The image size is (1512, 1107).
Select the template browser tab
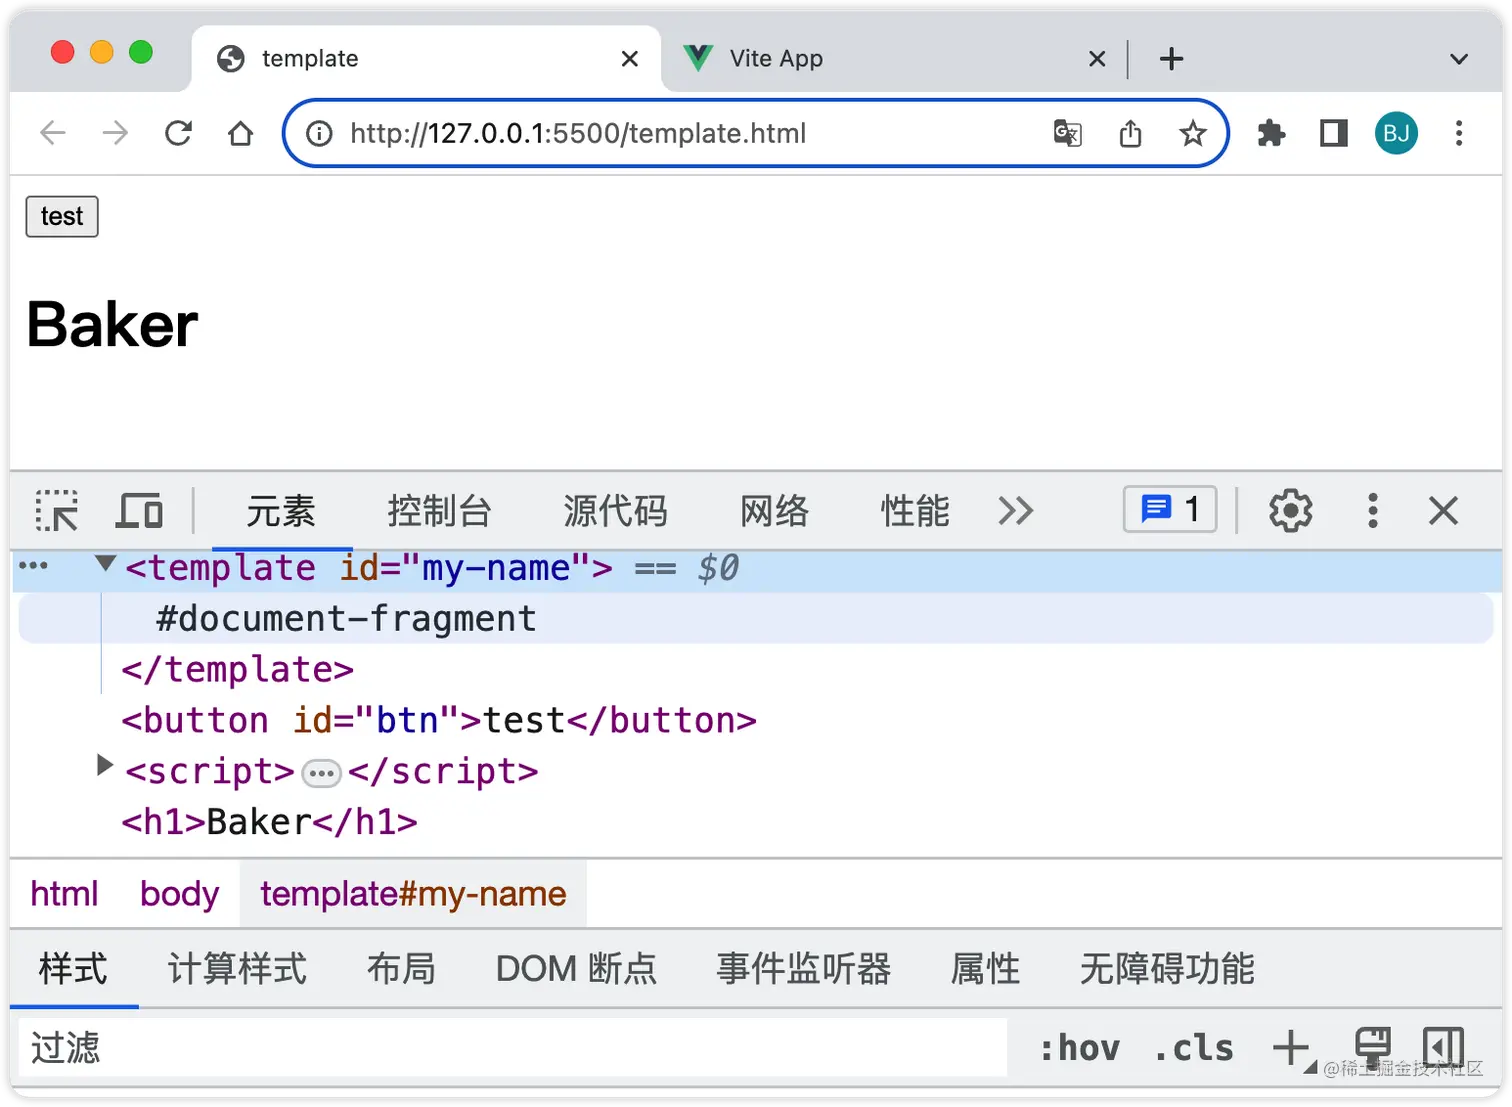[425, 59]
